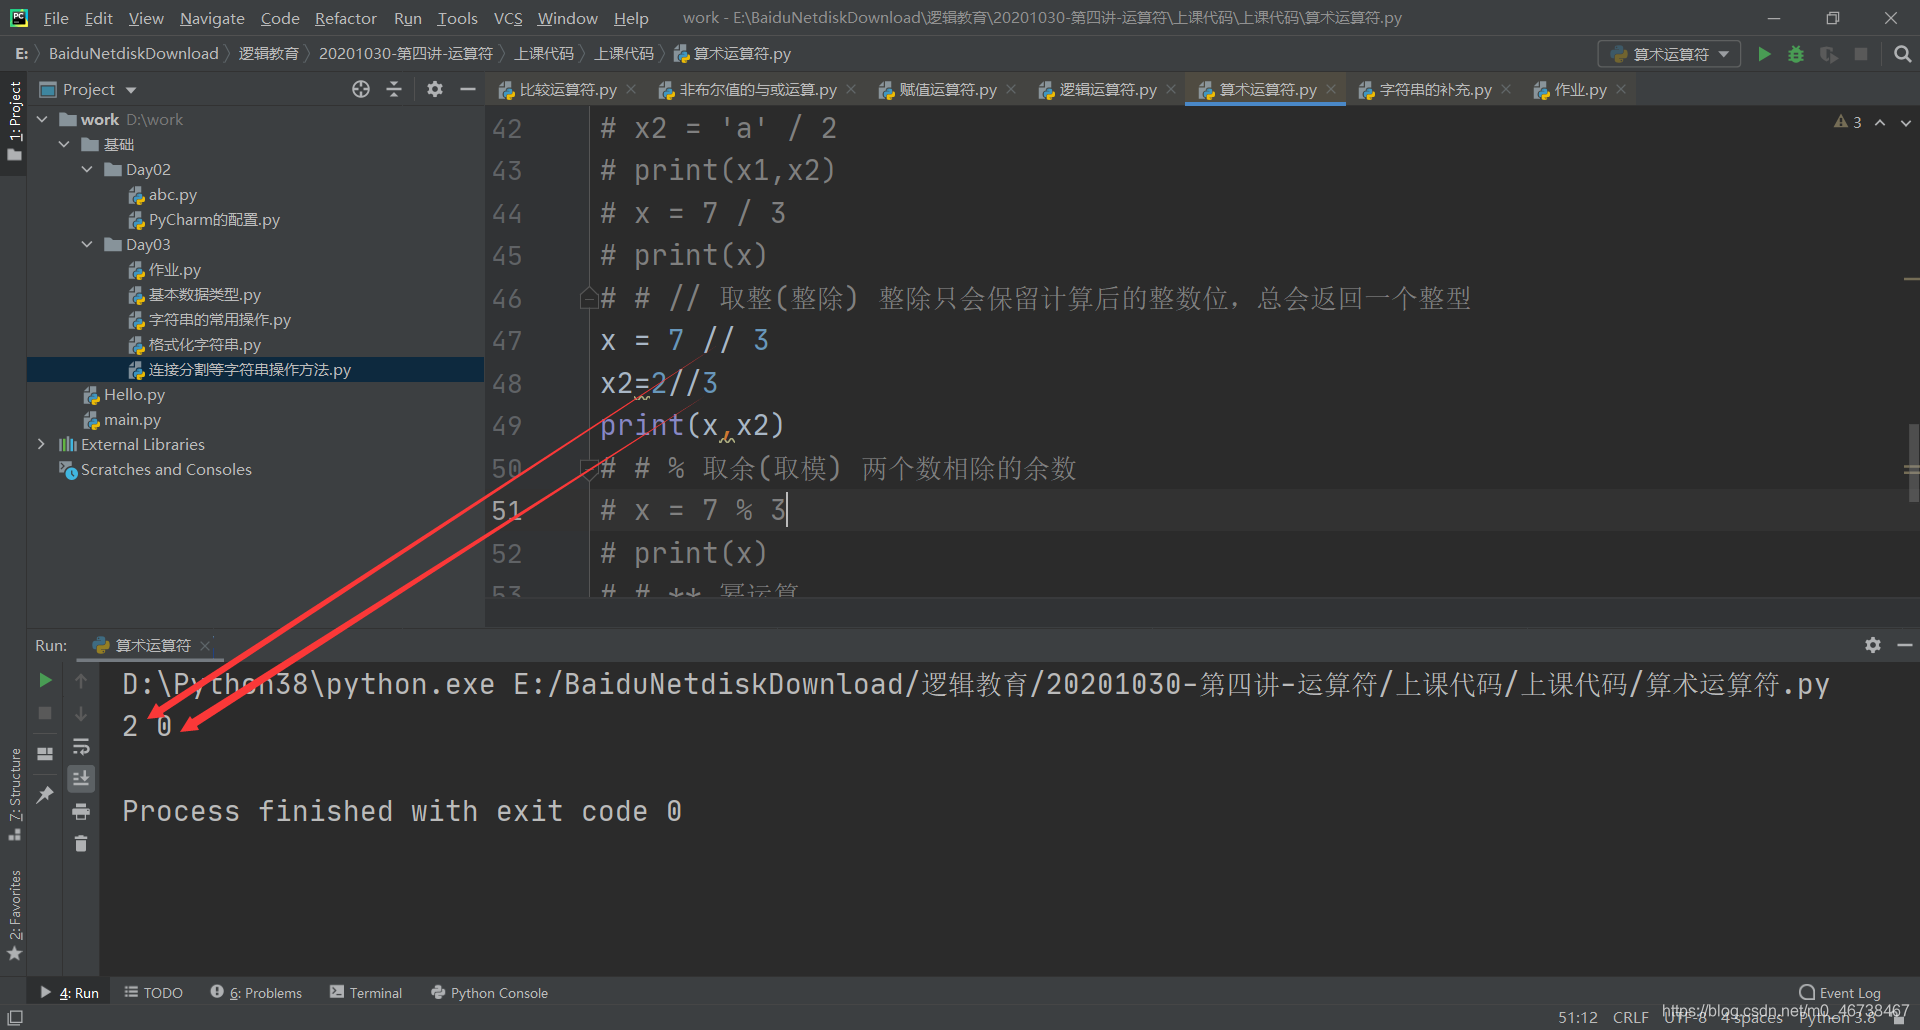
Task: Move up stack trace arrow
Action: [81, 680]
